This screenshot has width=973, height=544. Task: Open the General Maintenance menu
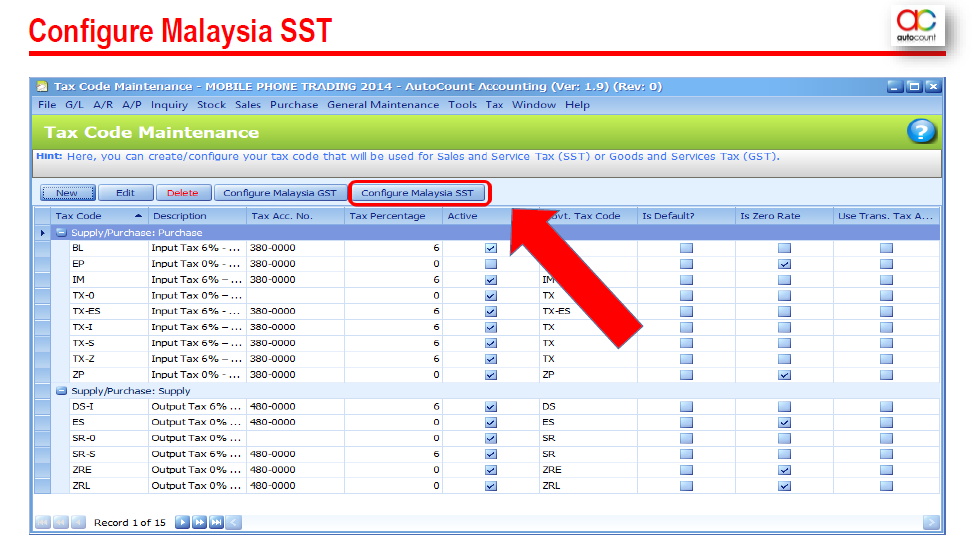pyautogui.click(x=383, y=105)
